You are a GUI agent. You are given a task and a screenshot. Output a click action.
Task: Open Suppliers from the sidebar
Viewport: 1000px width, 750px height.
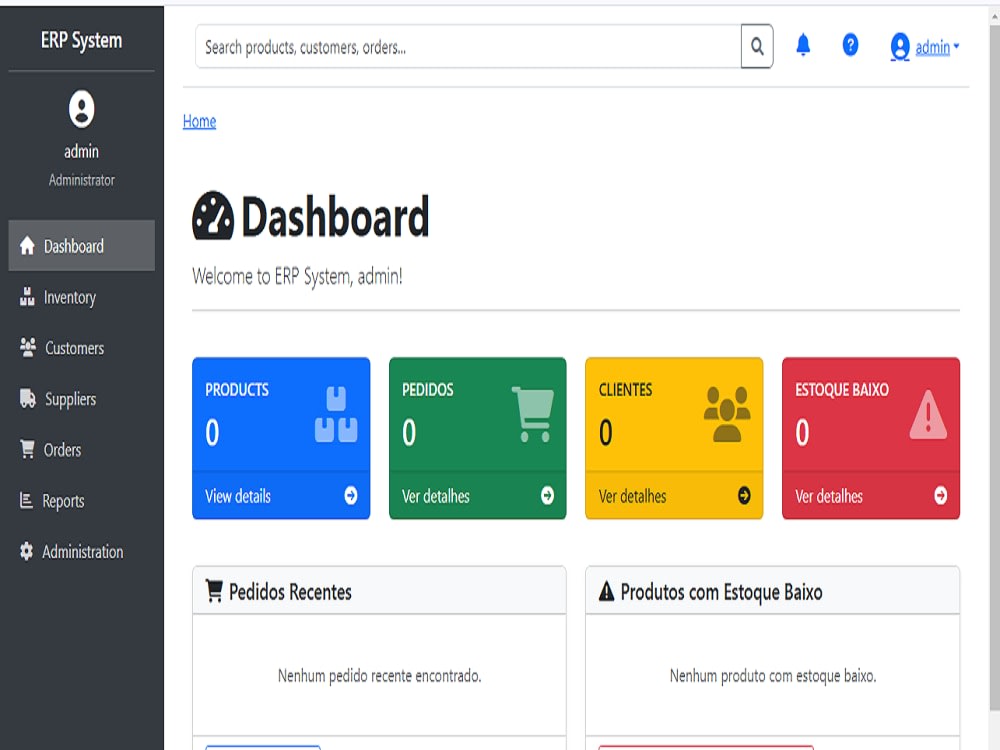point(82,399)
